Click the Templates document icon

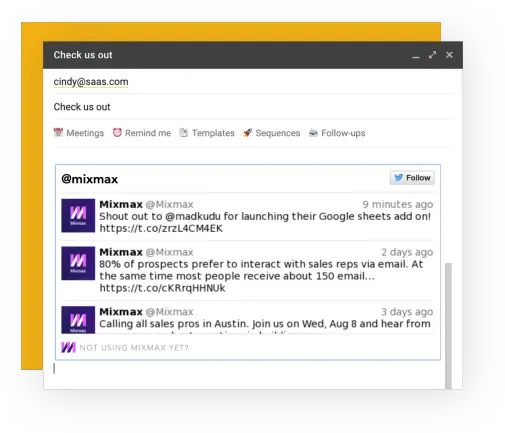[184, 132]
